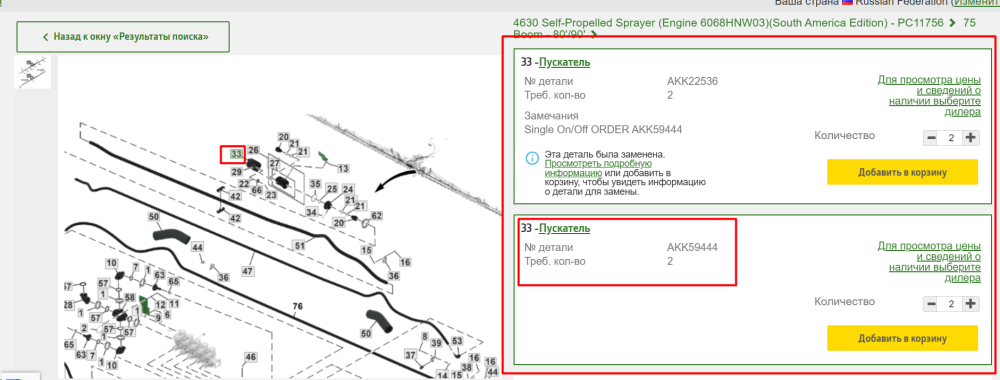
Task: Increase quantity for part AKK22536
Action: pyautogui.click(x=971, y=137)
